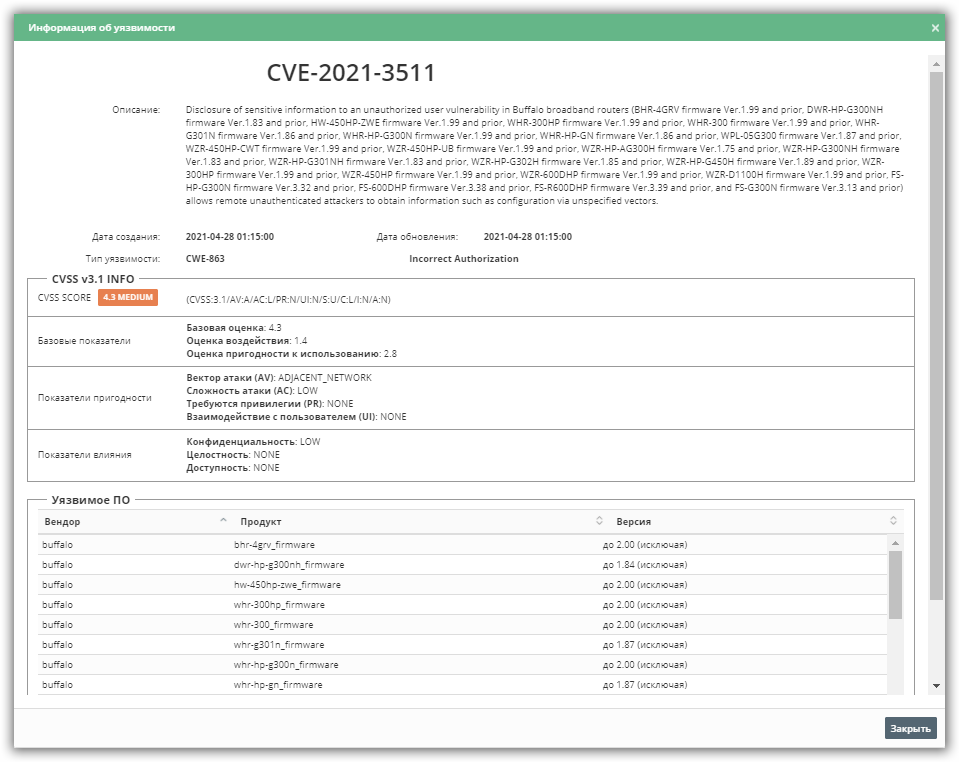Click the Информация об уязвимости title bar text

click(x=102, y=28)
